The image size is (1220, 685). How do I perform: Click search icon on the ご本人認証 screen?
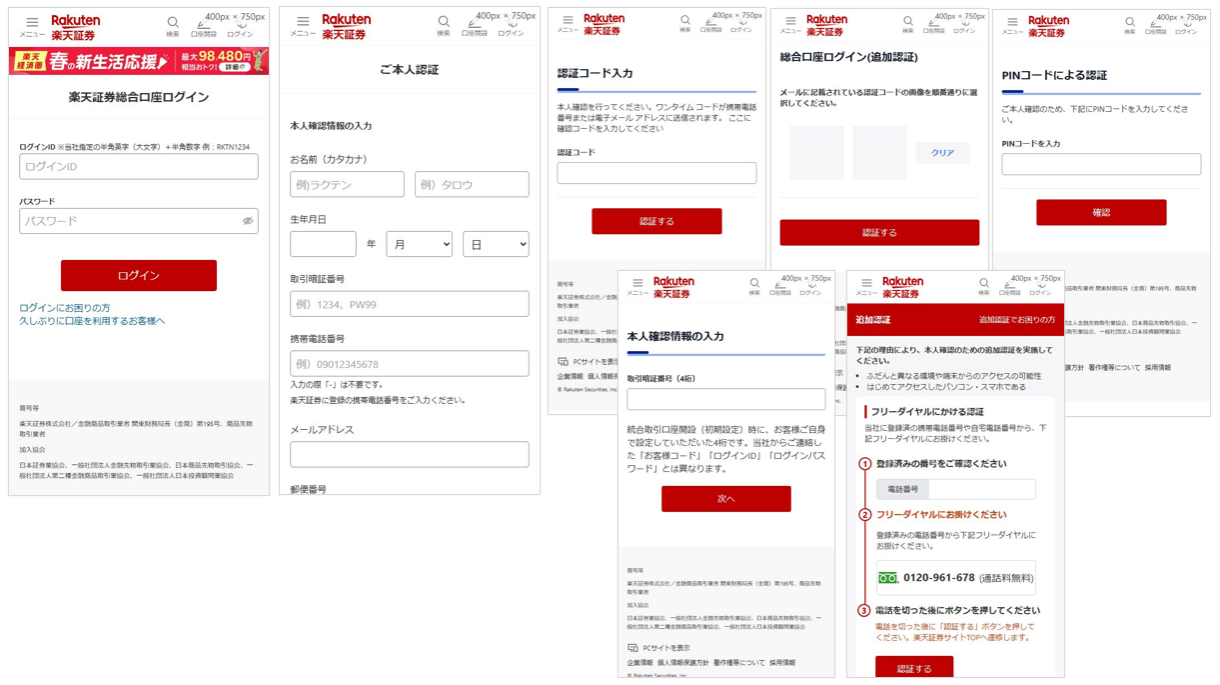[x=443, y=22]
